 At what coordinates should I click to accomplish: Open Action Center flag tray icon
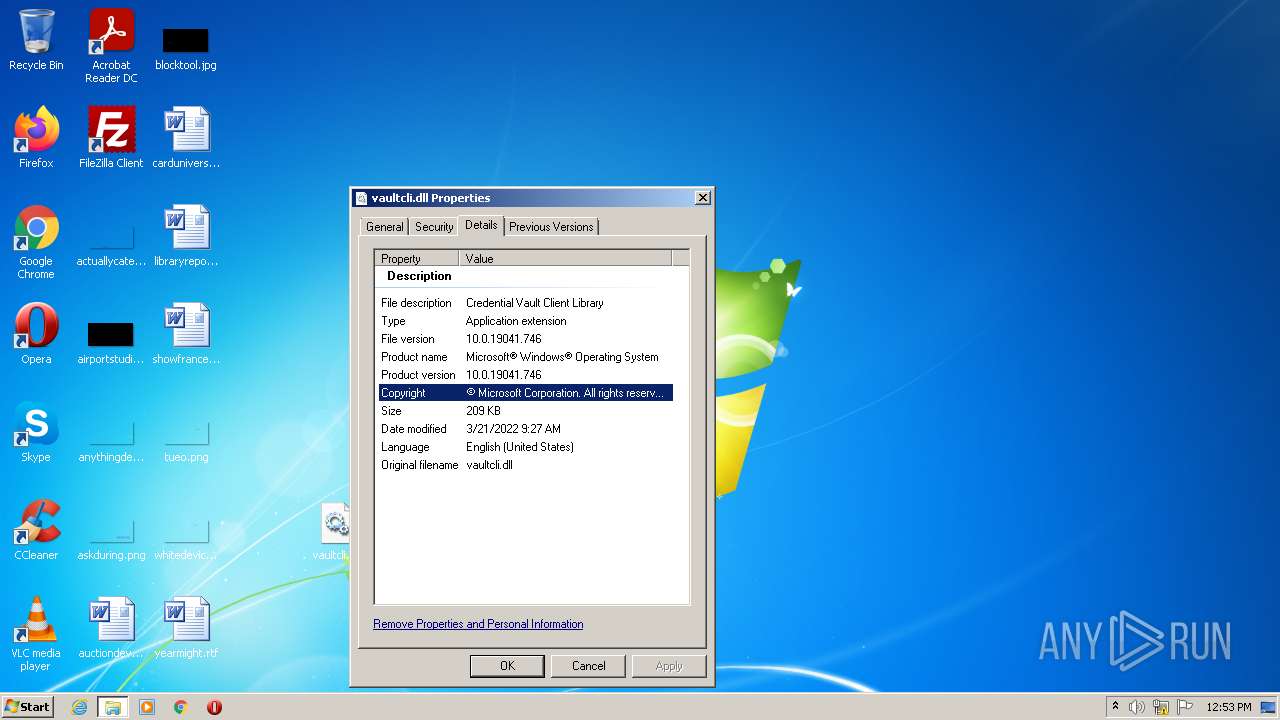click(x=1185, y=707)
